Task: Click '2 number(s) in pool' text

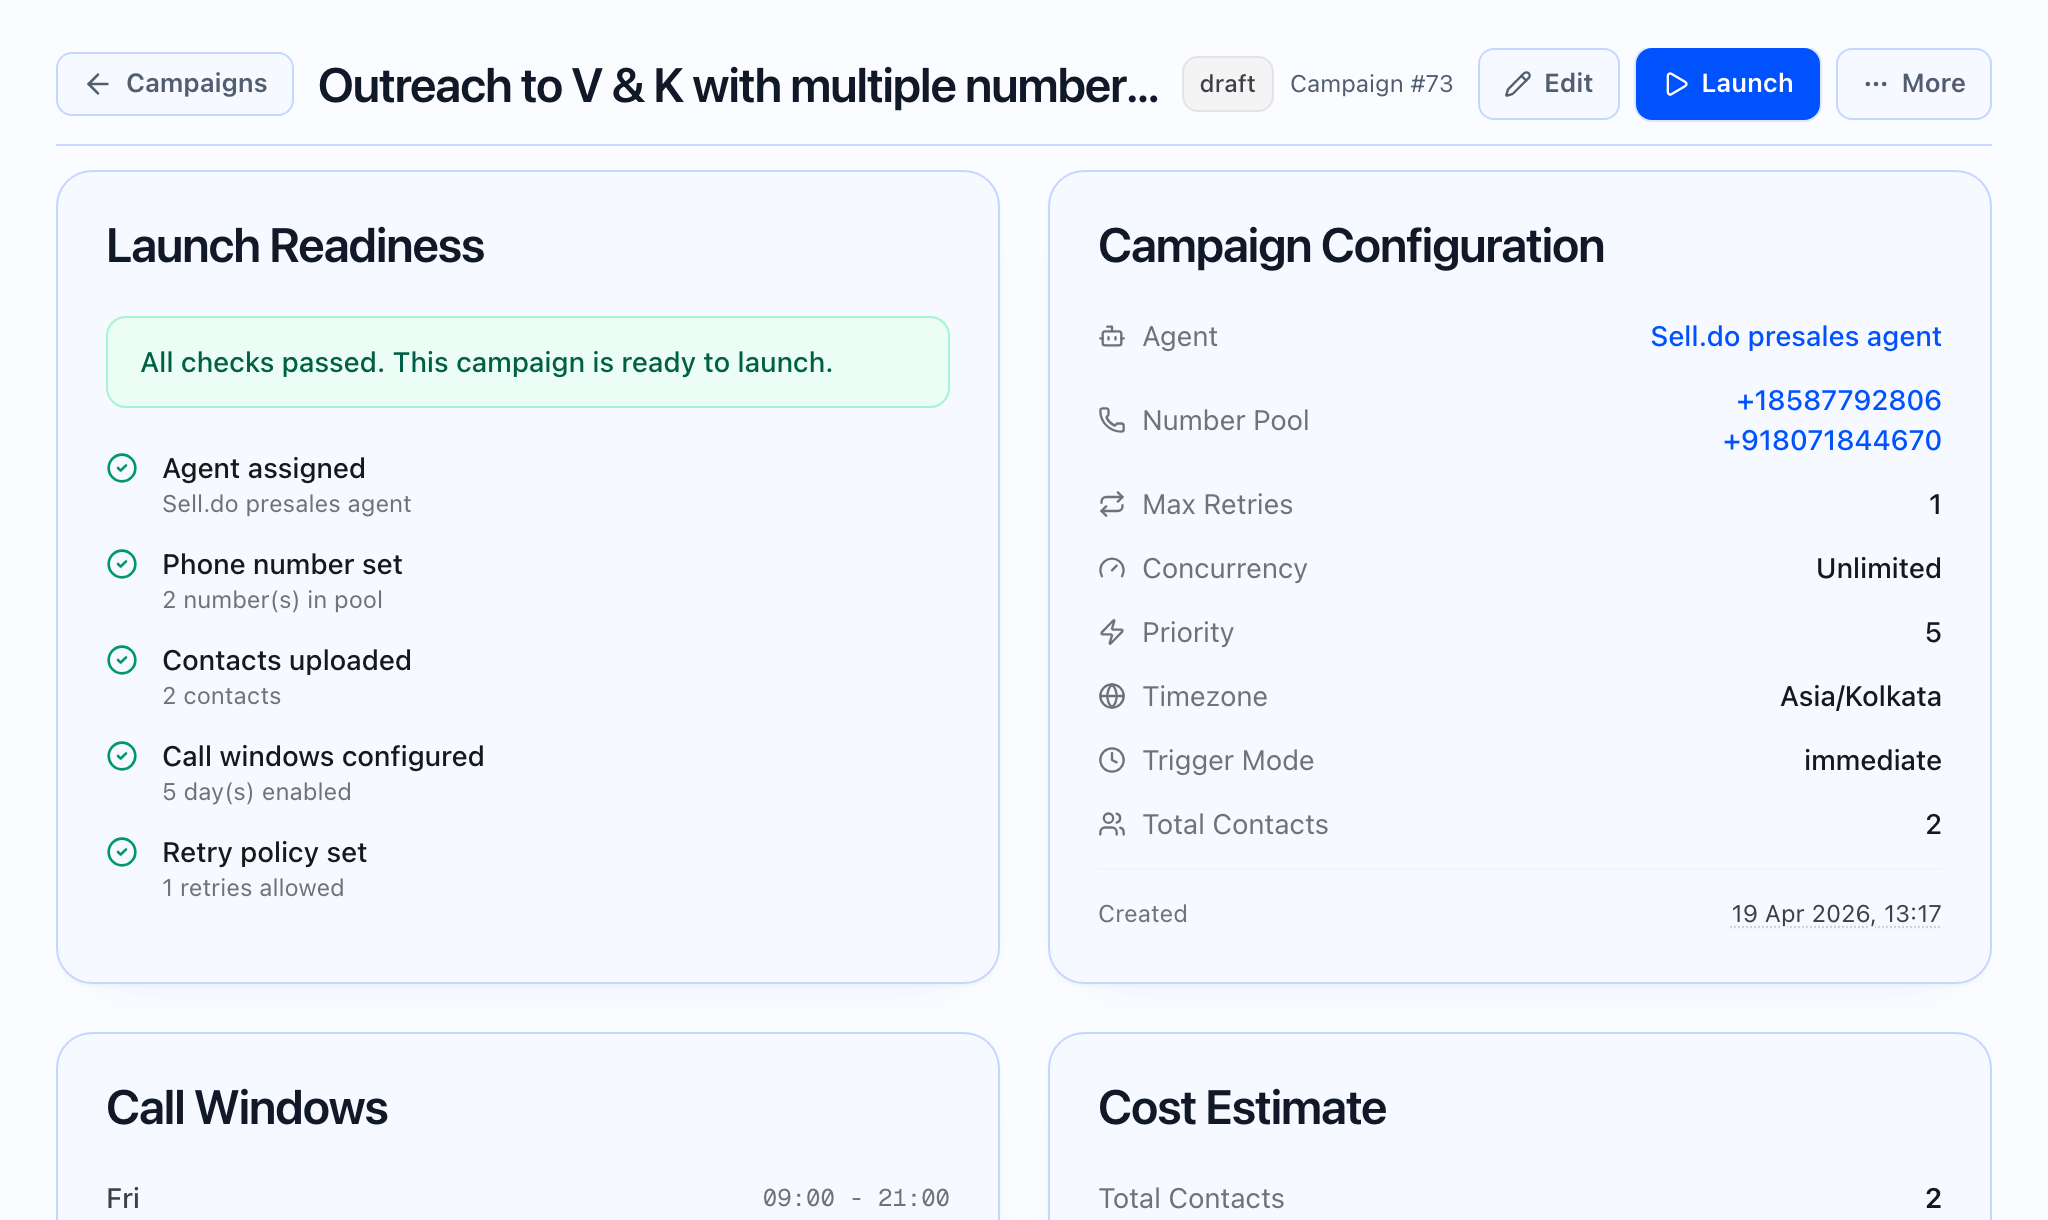Action: pyautogui.click(x=273, y=600)
